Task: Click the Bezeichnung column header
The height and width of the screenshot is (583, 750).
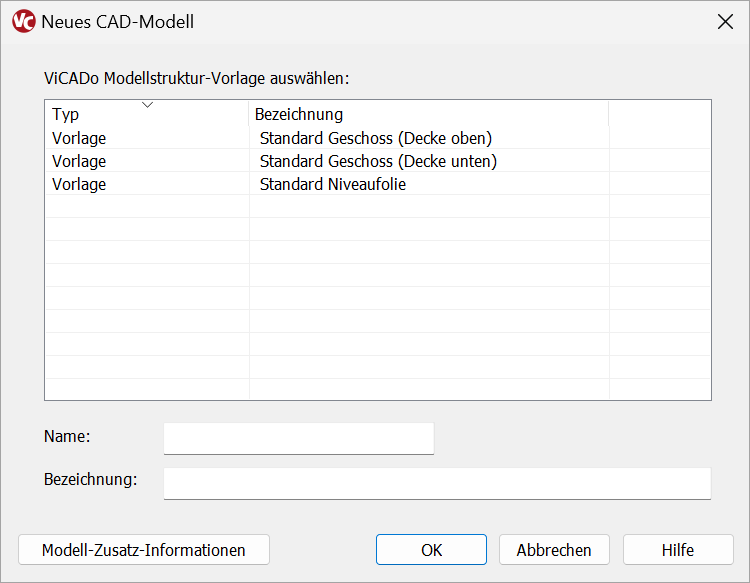Action: [x=428, y=114]
